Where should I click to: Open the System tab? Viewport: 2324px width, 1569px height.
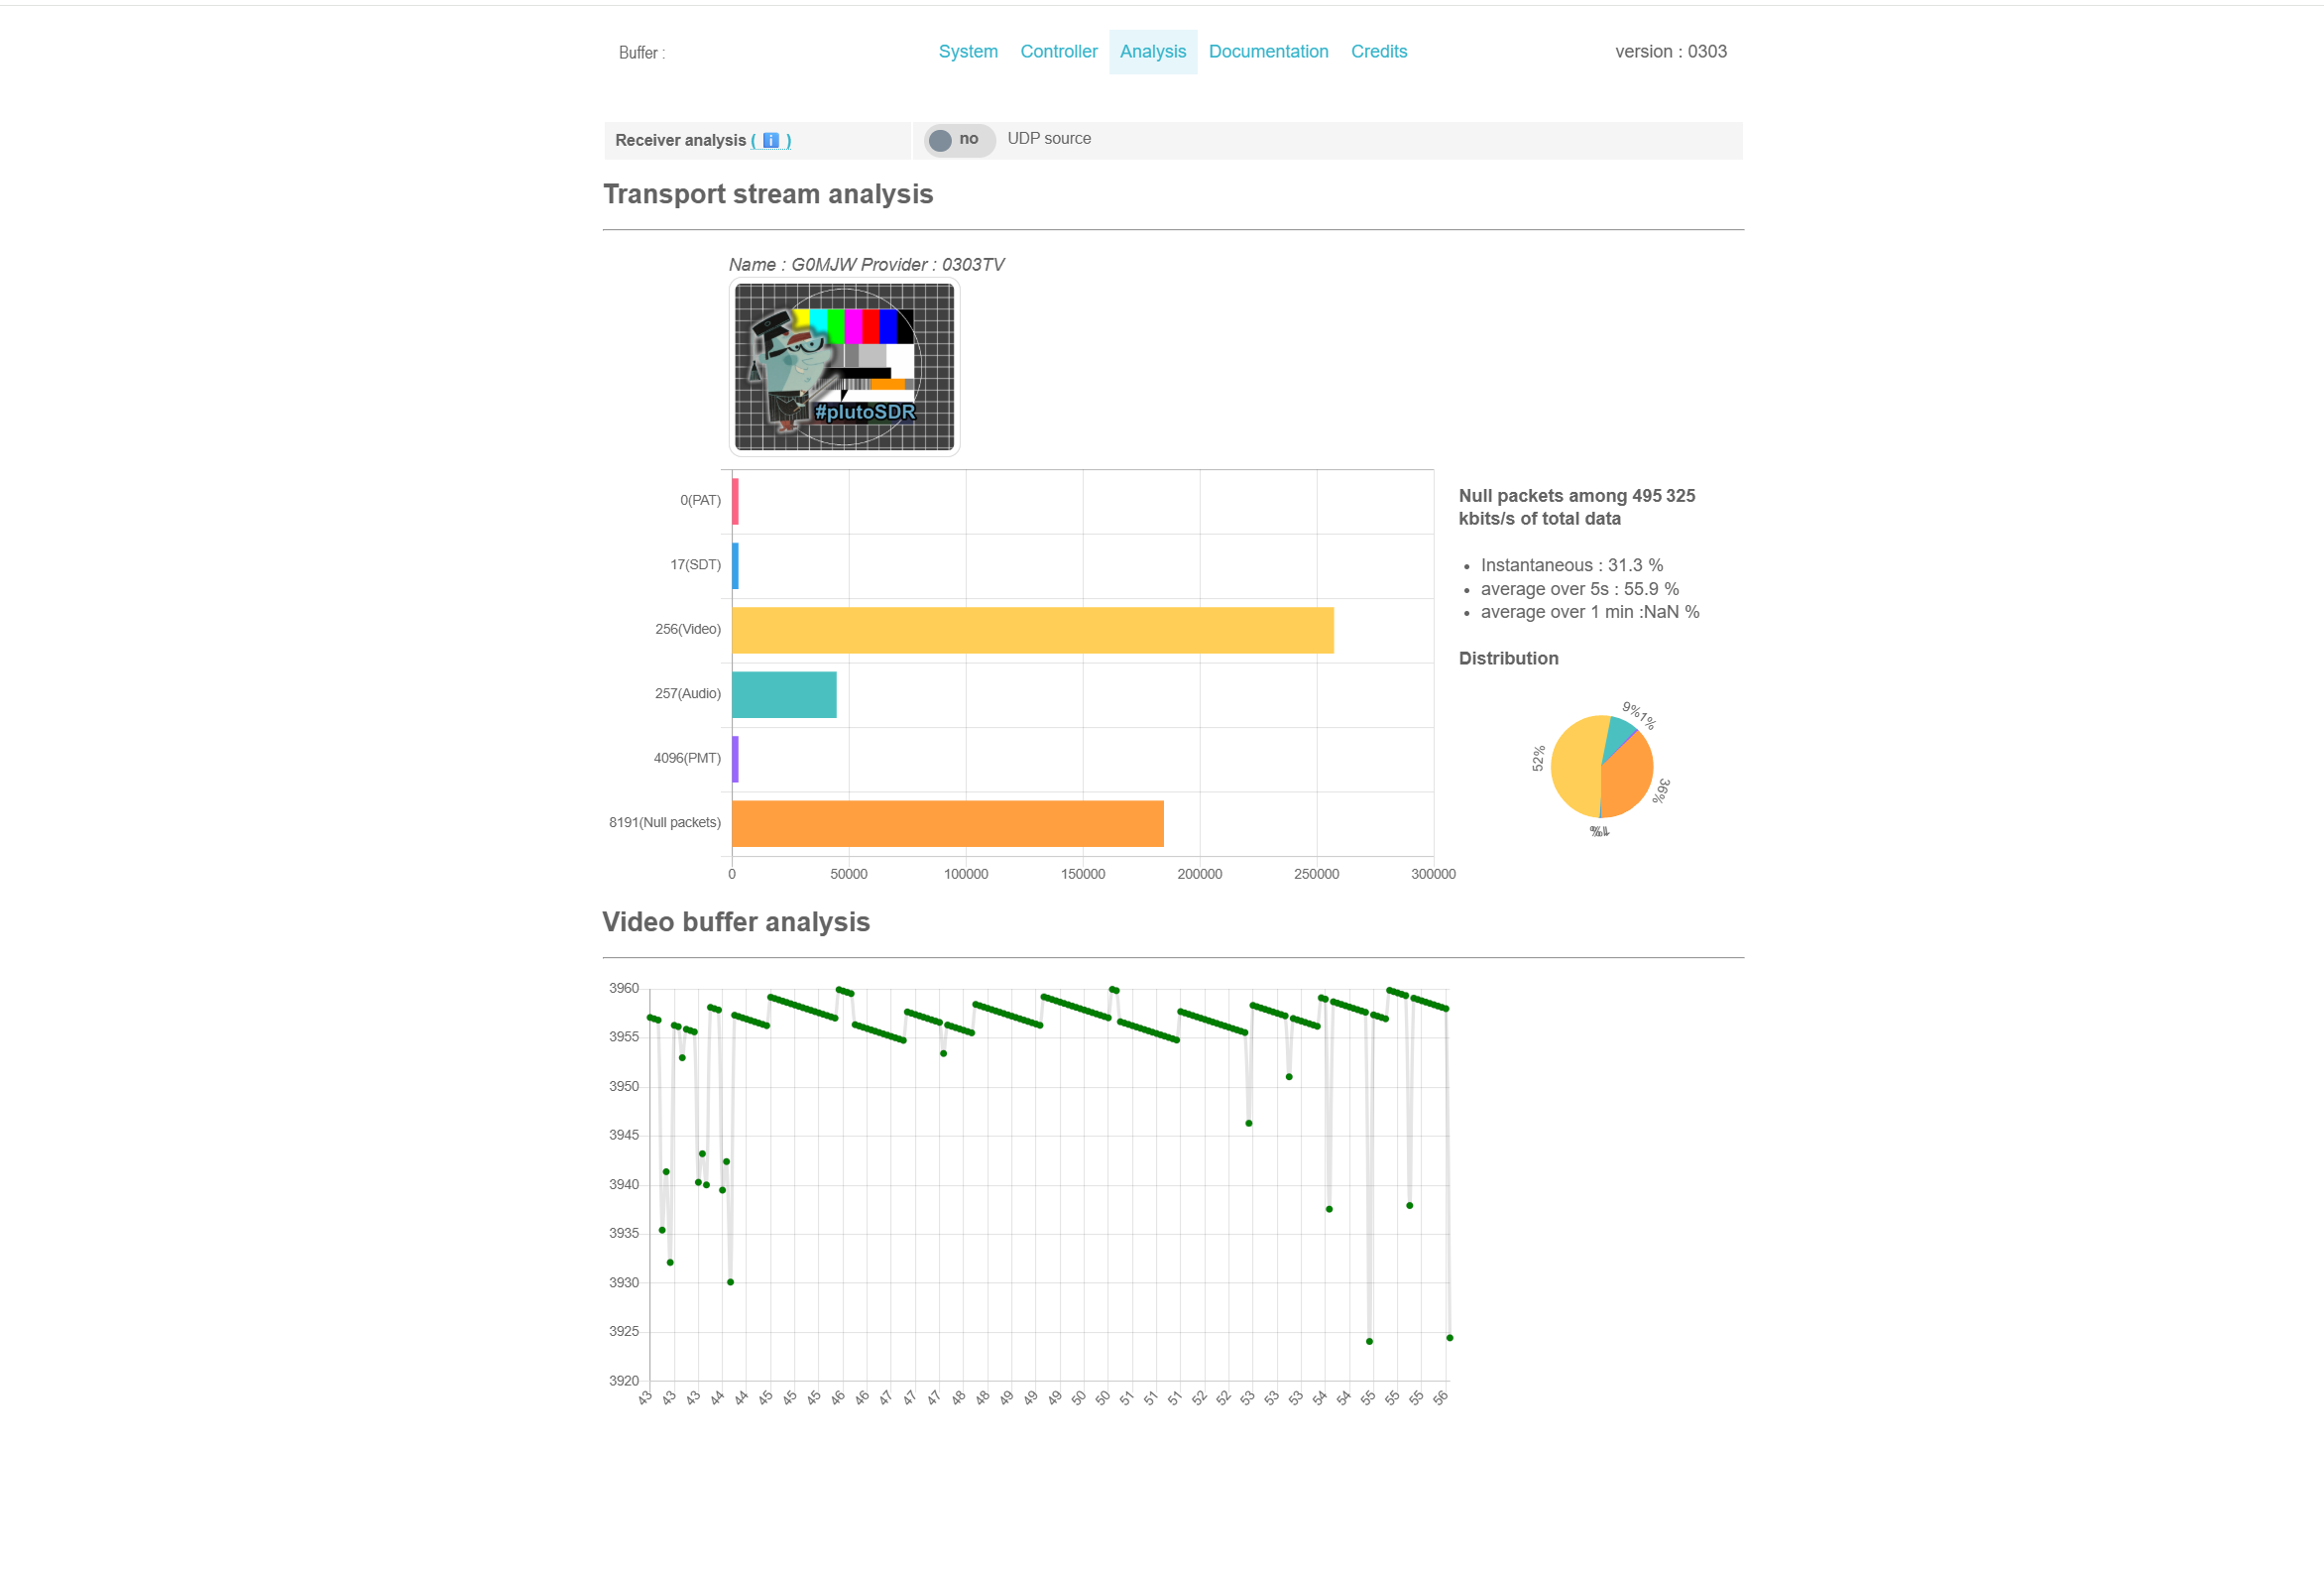(967, 52)
